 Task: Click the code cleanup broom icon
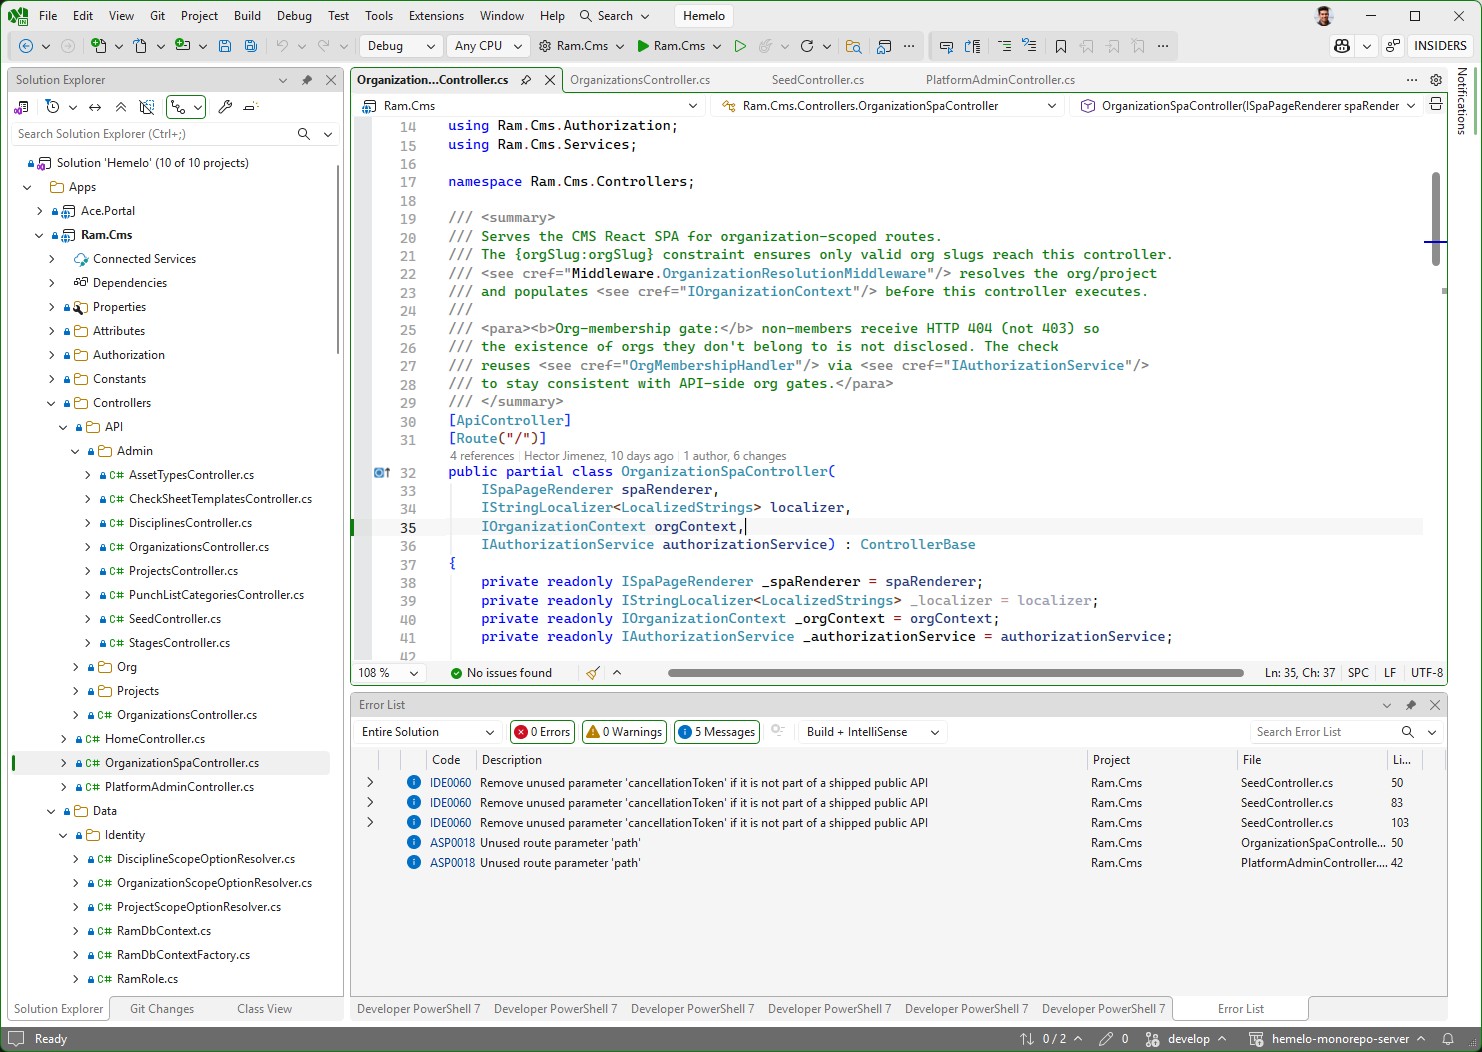point(593,673)
